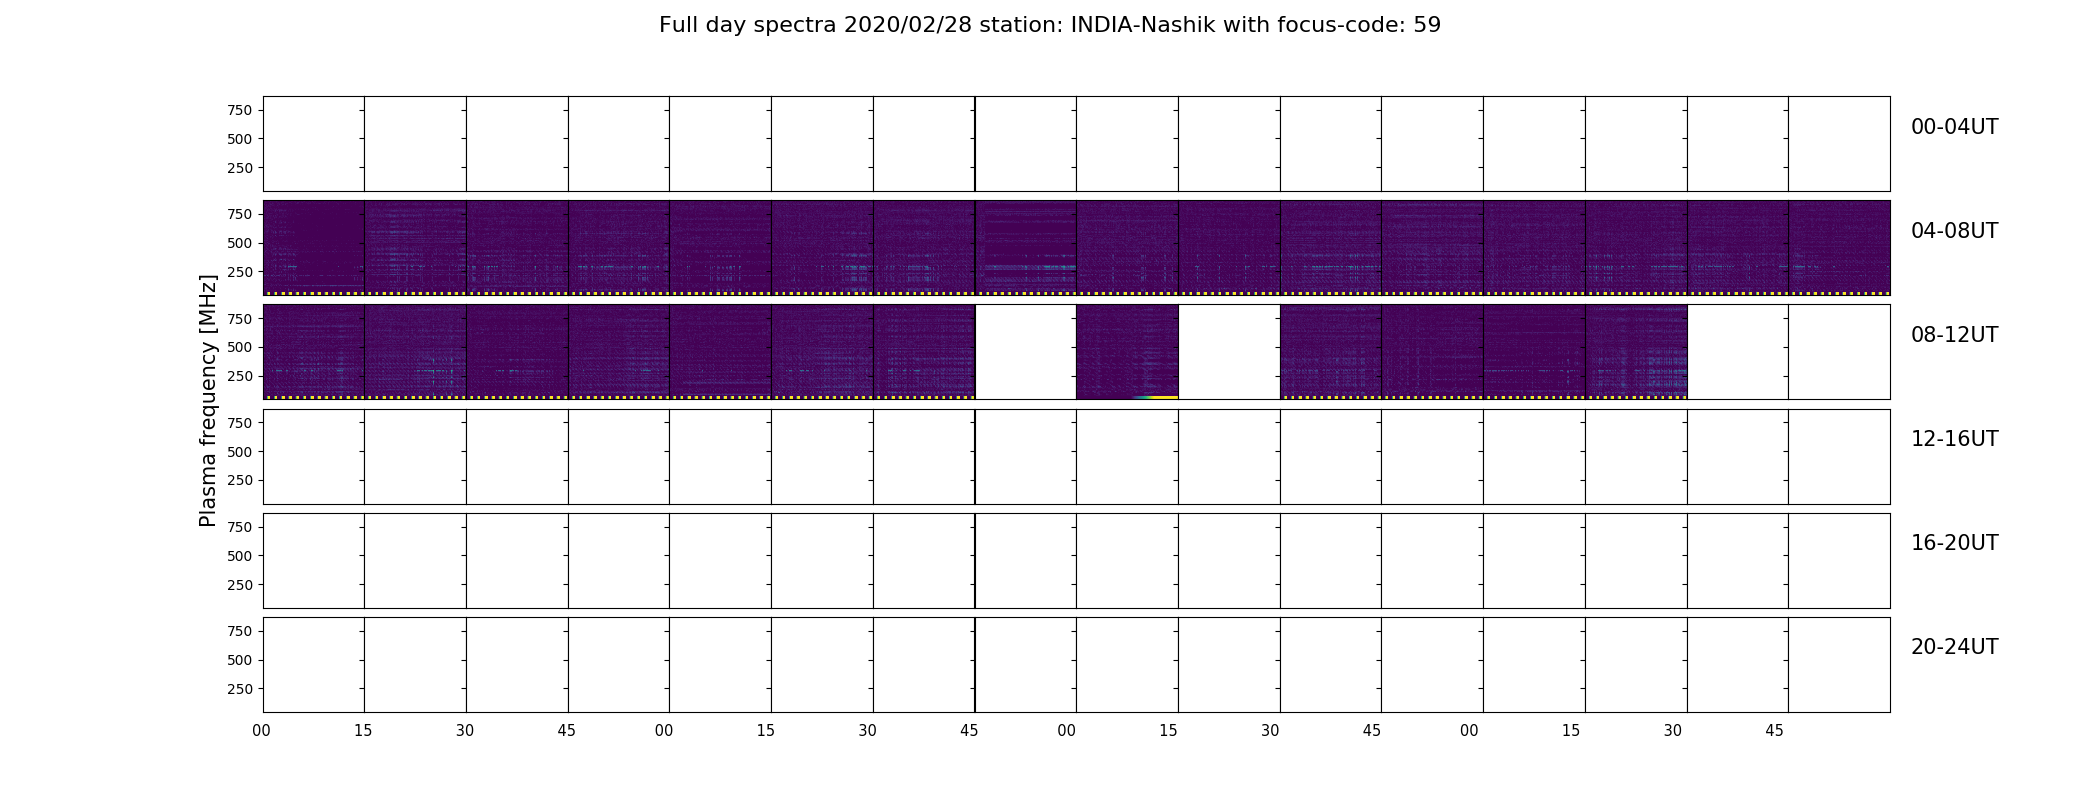Screen dimensions: 2100x800
Task: Click the 500 tick in the 12-16UT row
Action: coord(240,452)
